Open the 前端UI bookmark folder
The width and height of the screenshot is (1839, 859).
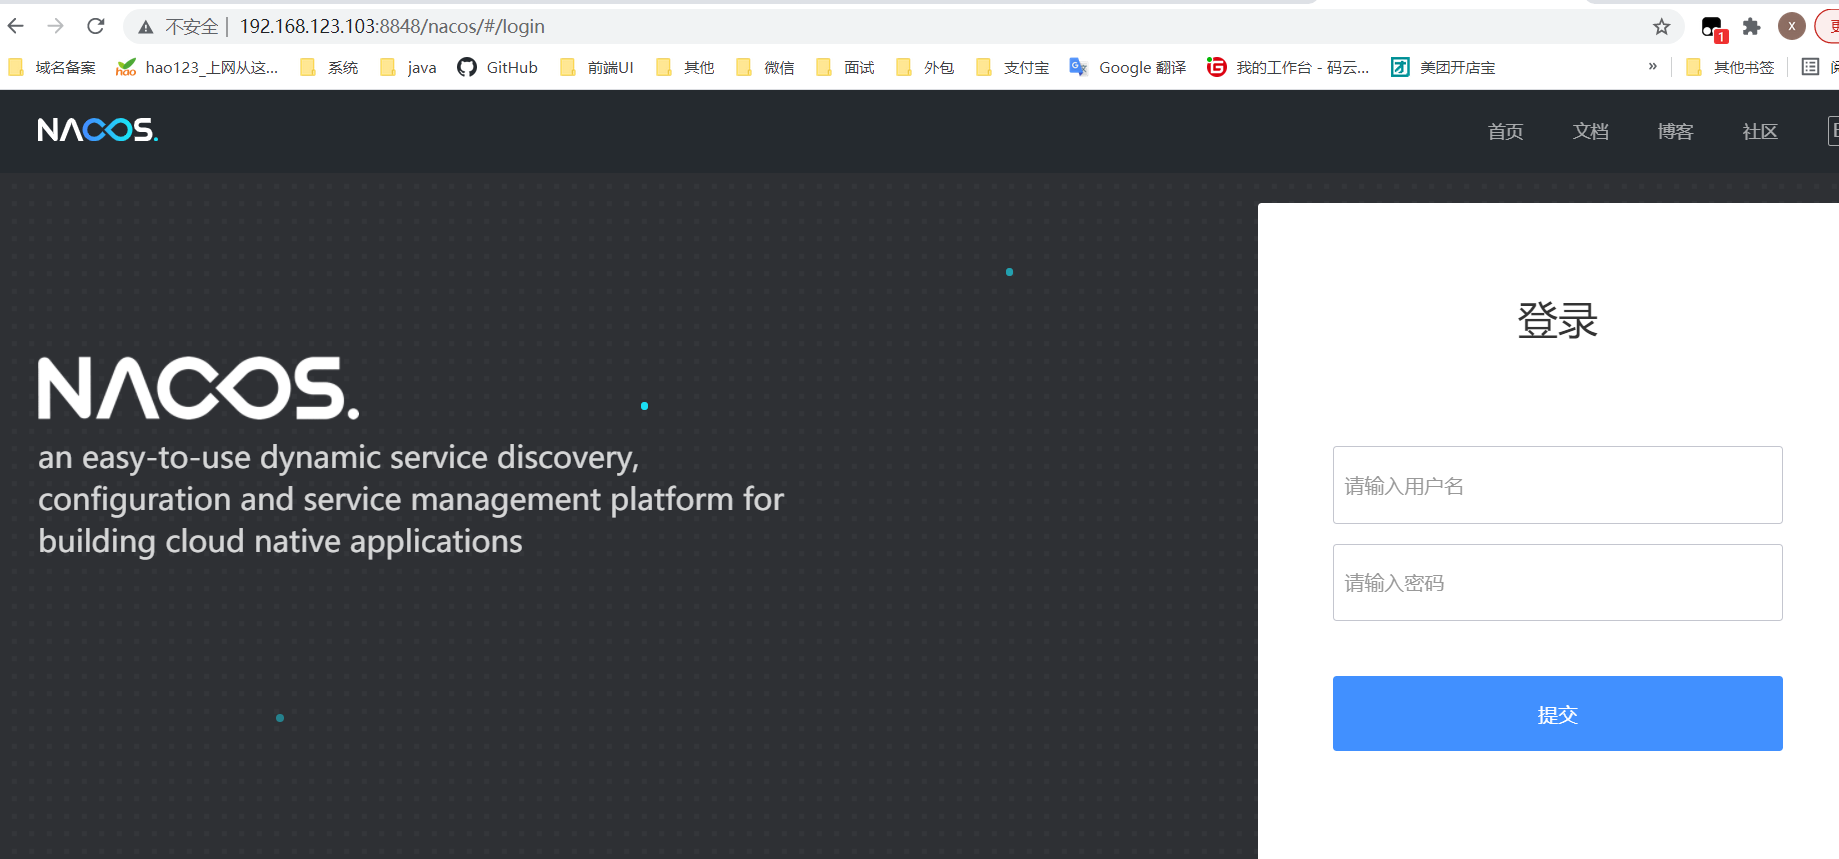click(x=597, y=67)
